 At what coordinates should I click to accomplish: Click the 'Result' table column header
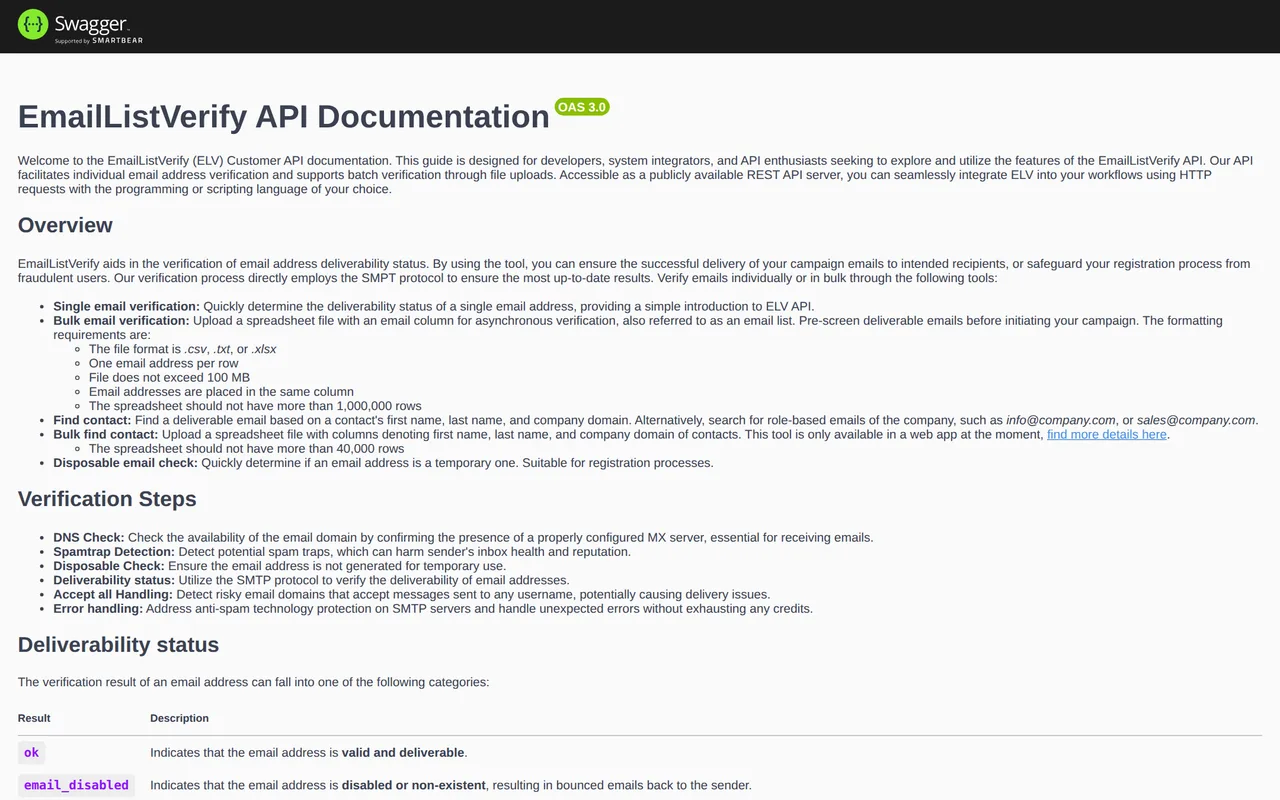[x=34, y=718]
